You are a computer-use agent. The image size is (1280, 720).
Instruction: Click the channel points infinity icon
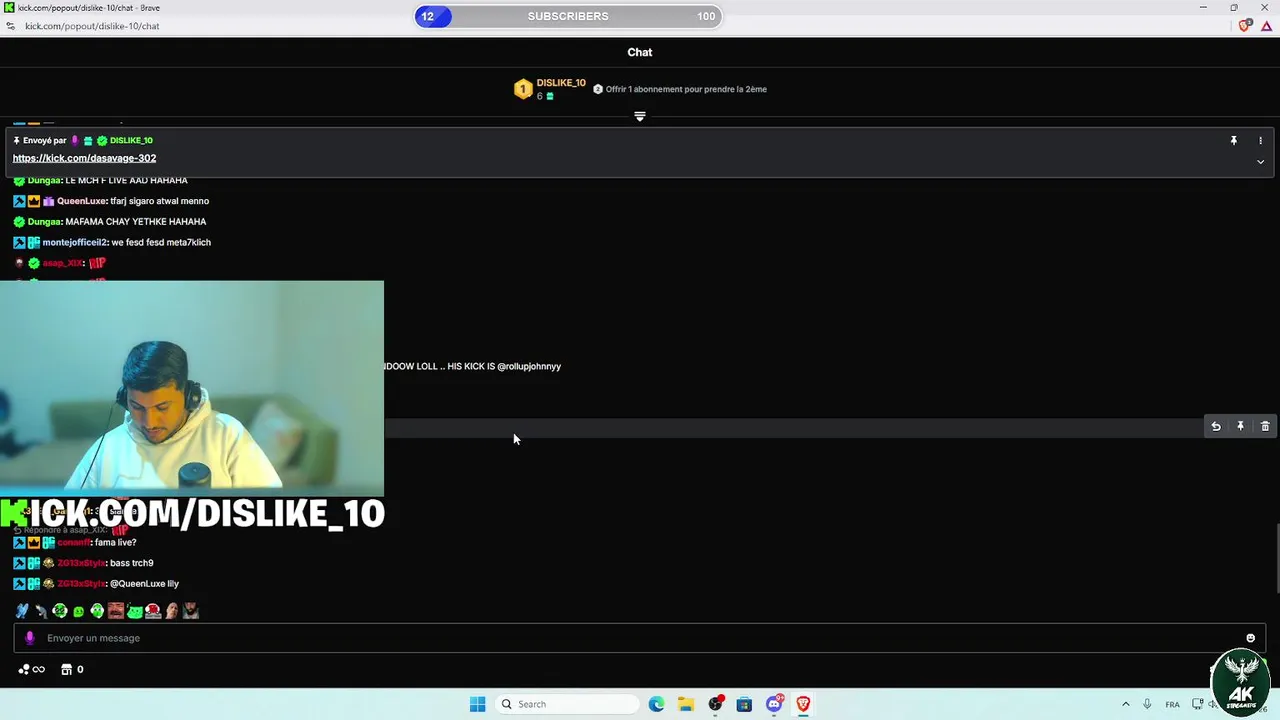click(x=32, y=670)
